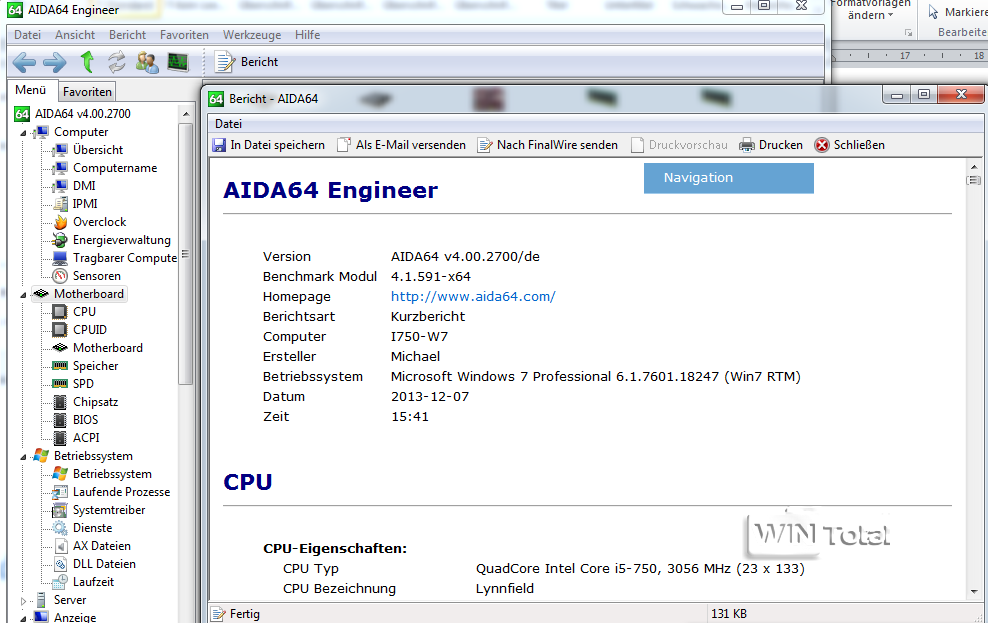988x623 pixels.
Task: Open the Werkzeuge menu
Action: coord(252,35)
